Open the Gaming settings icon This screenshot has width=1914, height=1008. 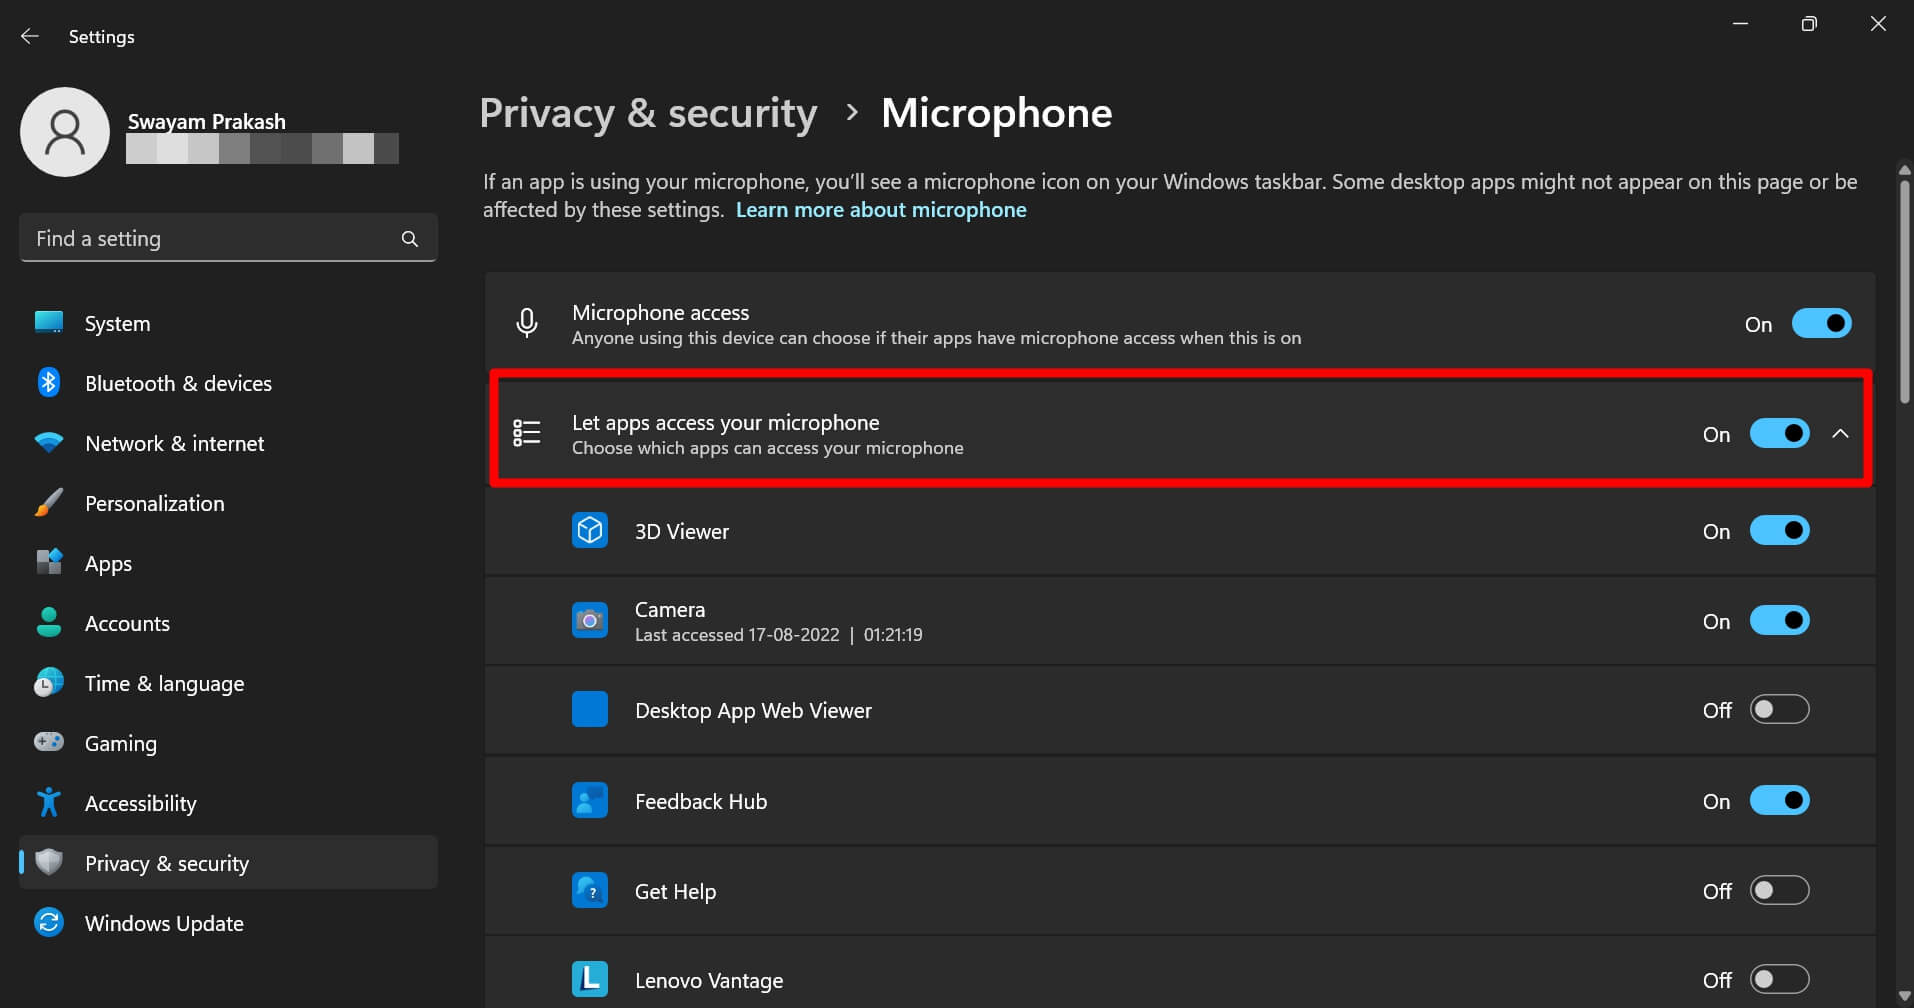(x=48, y=742)
